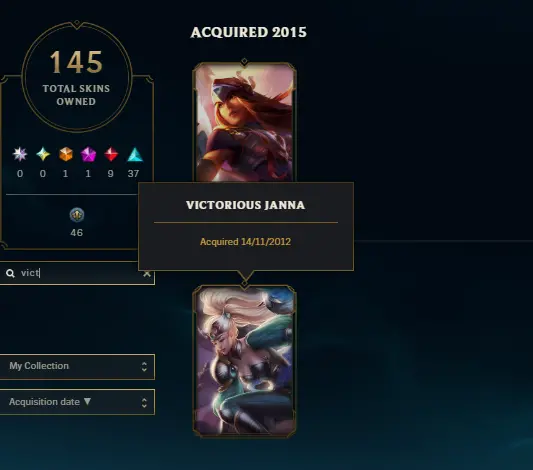Viewport: 533px width, 470px height.
Task: Click the My Collection dropdown arrows
Action: pyautogui.click(x=144, y=366)
